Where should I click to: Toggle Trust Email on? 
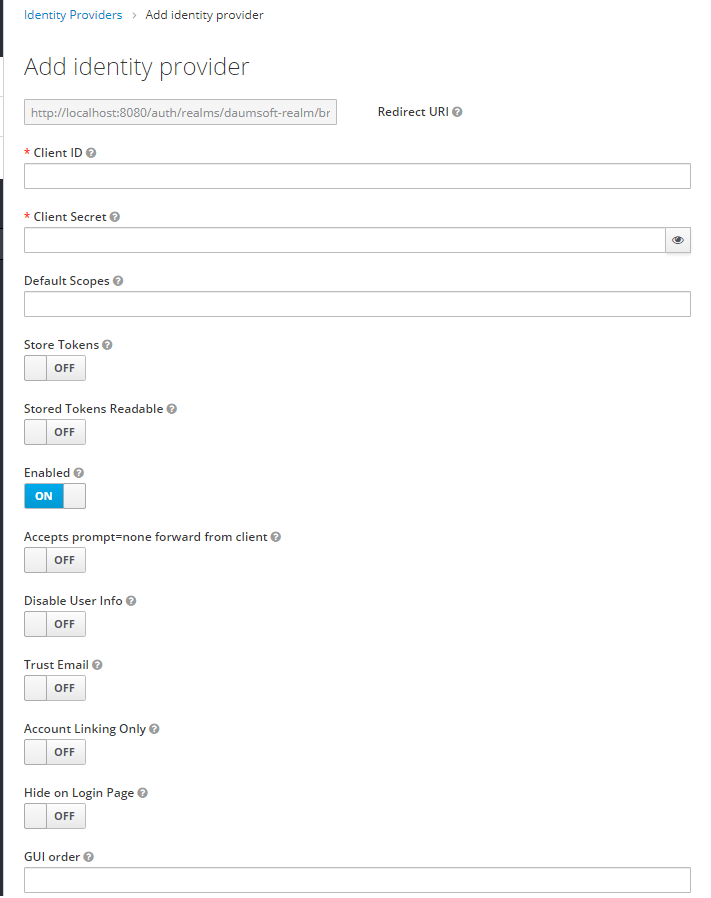pyautogui.click(x=54, y=688)
